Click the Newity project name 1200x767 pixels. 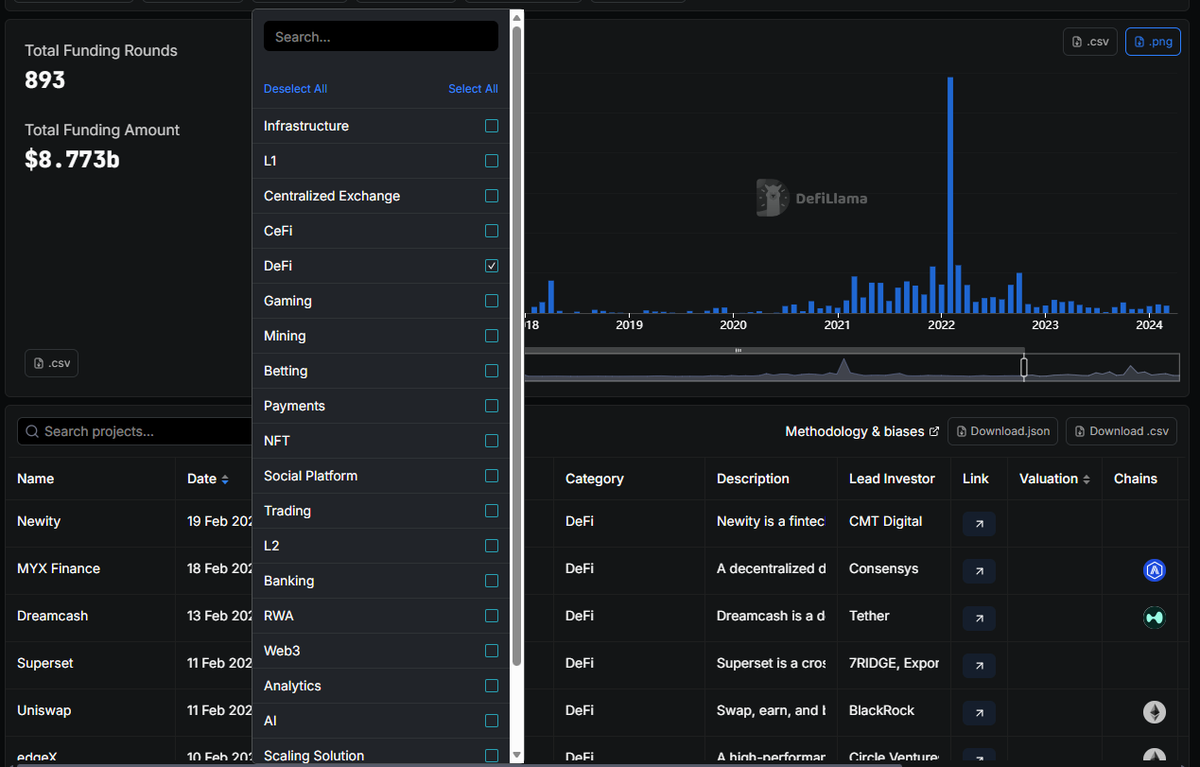click(x=39, y=522)
